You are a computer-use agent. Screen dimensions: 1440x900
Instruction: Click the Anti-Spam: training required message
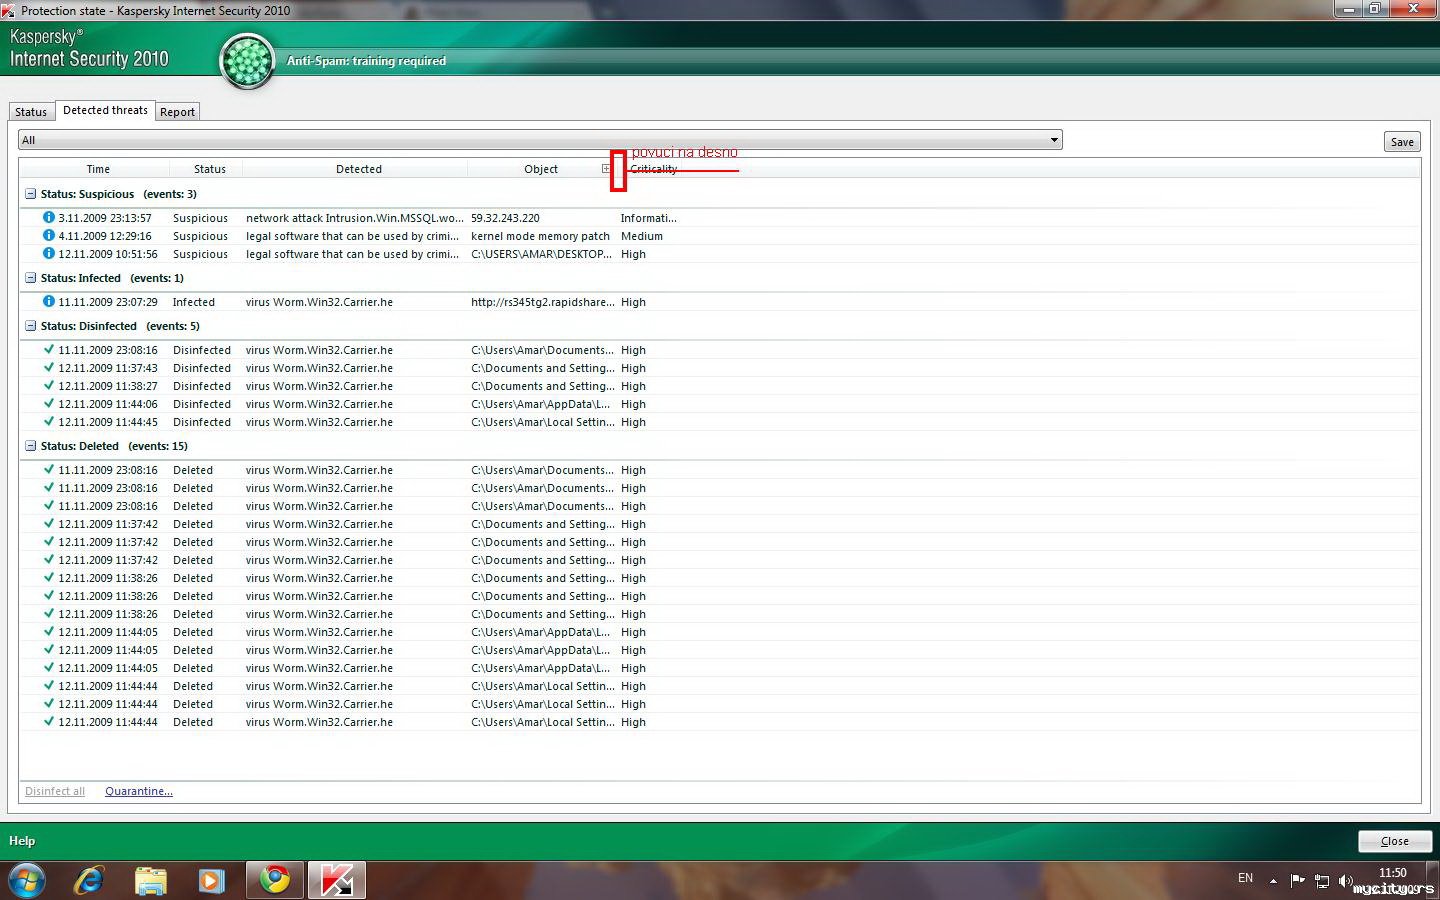coord(366,61)
